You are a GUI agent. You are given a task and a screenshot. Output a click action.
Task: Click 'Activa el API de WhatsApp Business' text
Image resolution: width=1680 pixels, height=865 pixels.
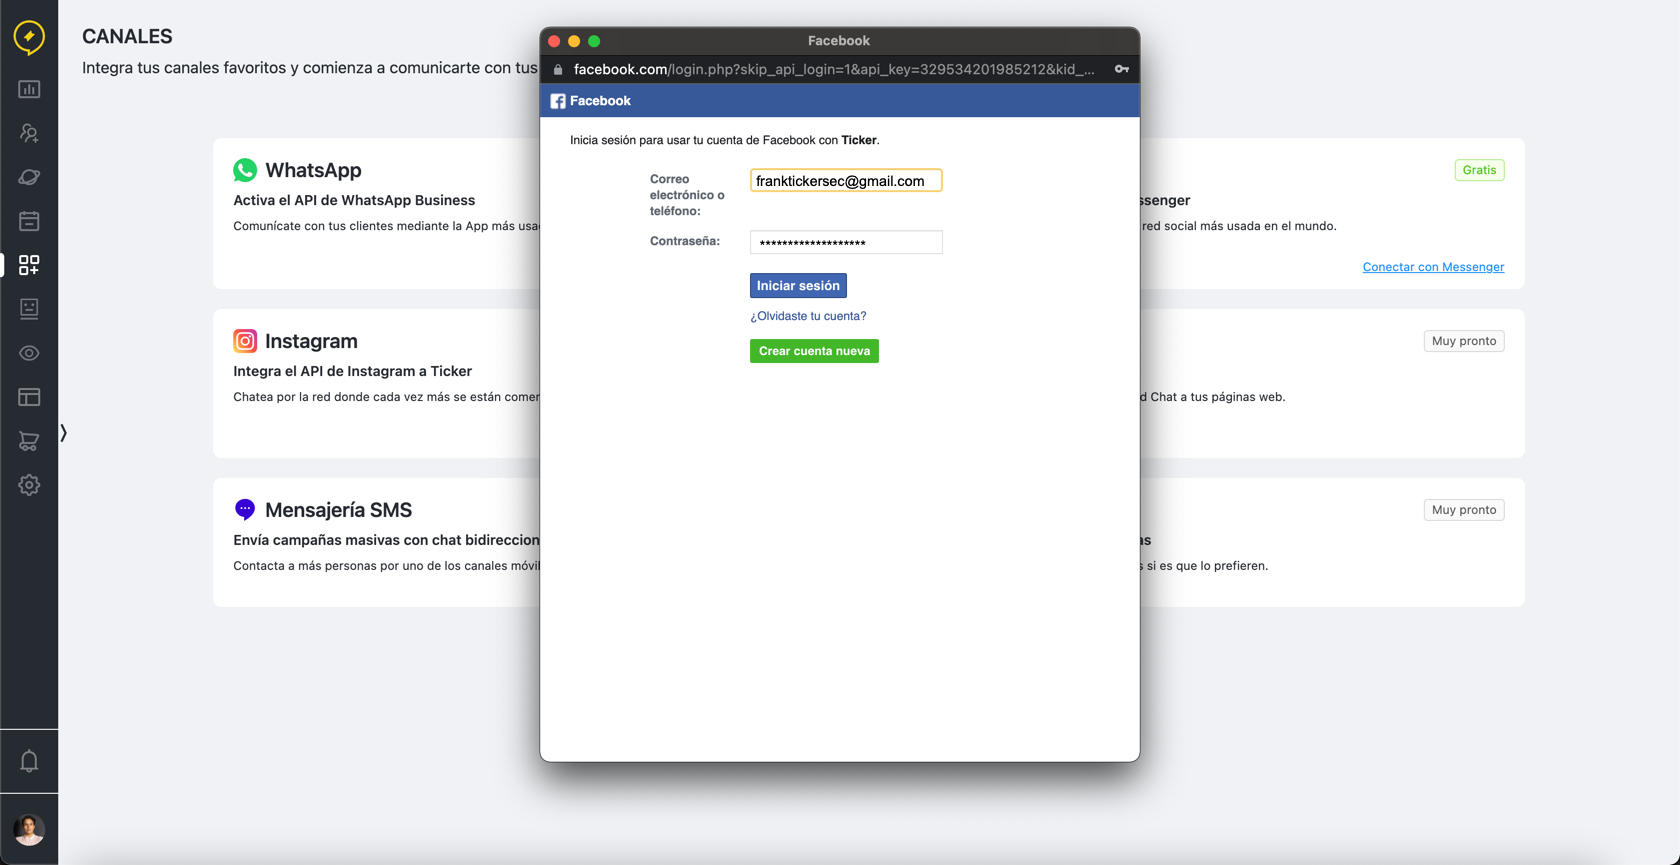pos(354,200)
